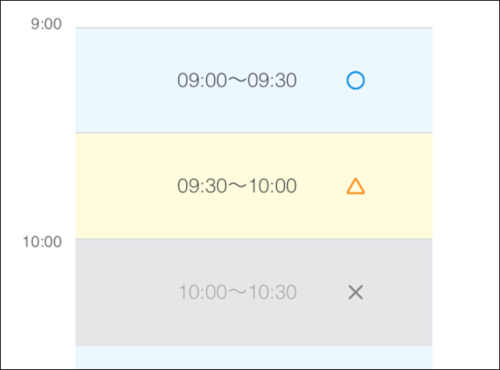Viewport: 500px width, 370px height.
Task: Select the 09:30~10:00 time slot text
Action: pyautogui.click(x=237, y=186)
